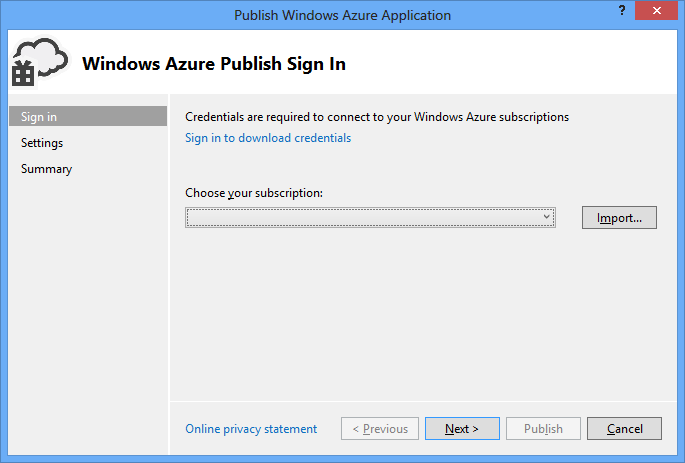Click the 'Publish Windows Azure Application' title text
This screenshot has height=463, width=685.
point(342,15)
